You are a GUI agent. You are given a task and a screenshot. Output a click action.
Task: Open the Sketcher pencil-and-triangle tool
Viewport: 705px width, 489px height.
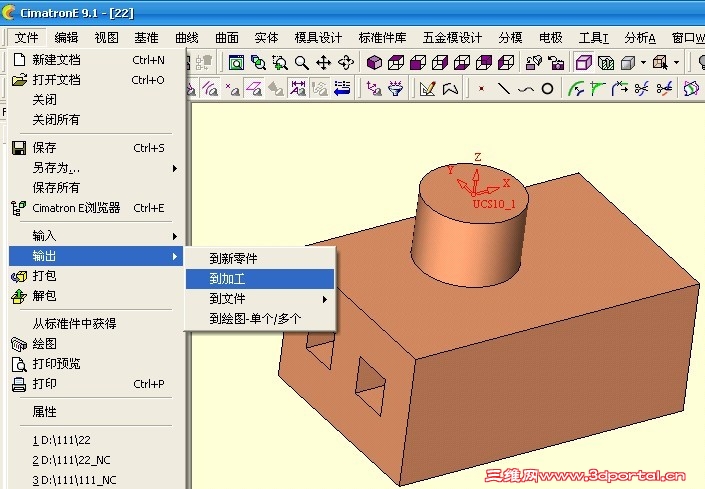(x=428, y=88)
